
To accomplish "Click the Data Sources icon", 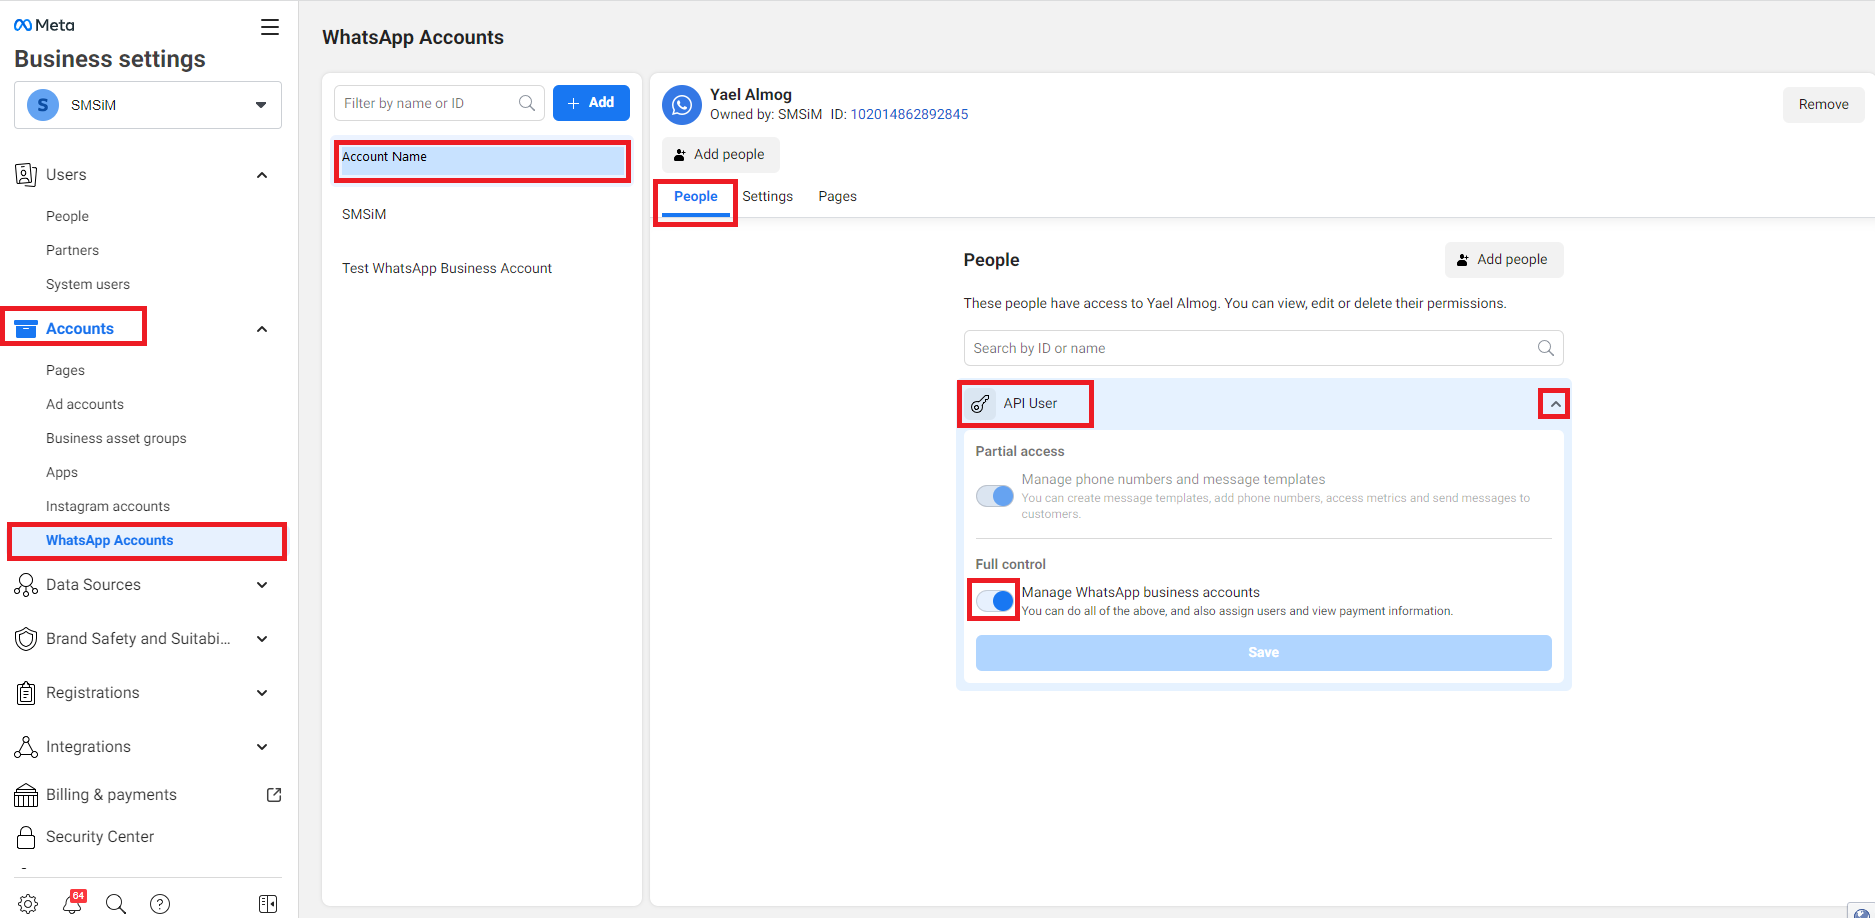I will [26, 585].
